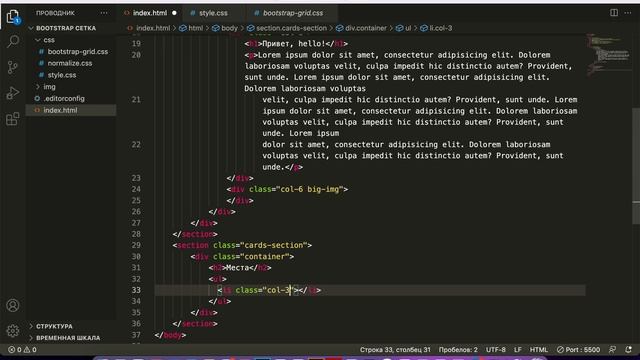Change end of line via LF
640x360 pixels.
(x=518, y=350)
